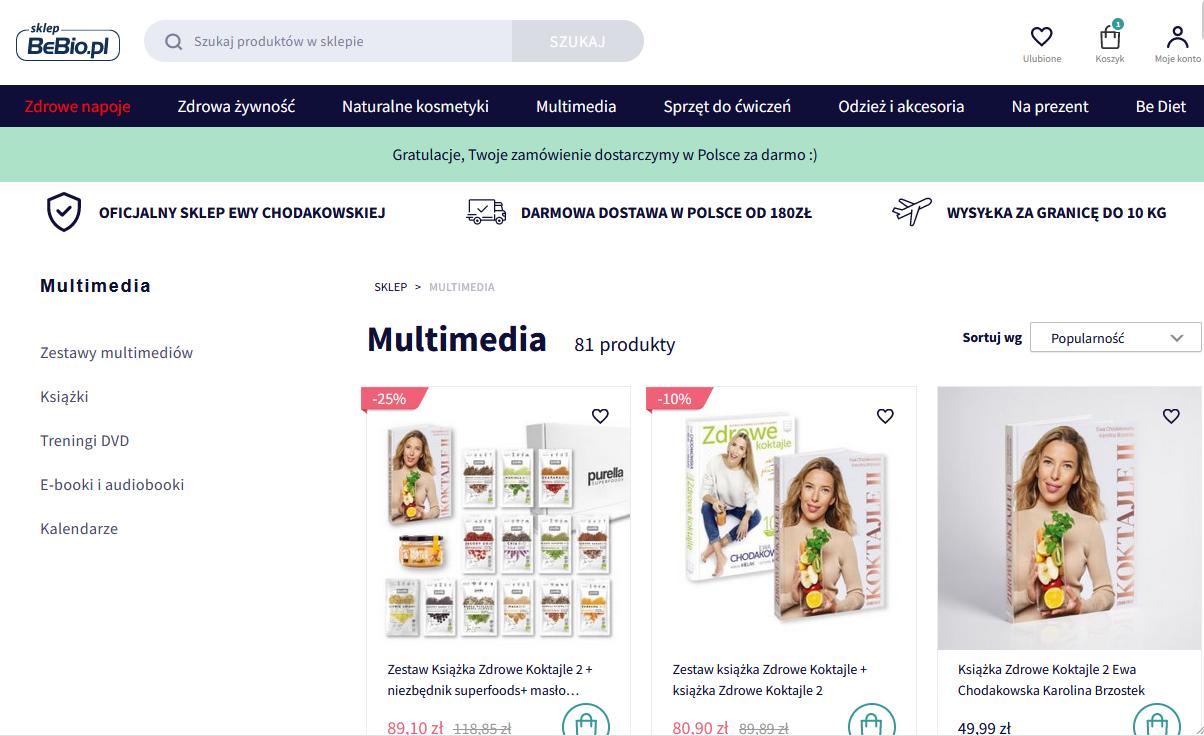Click the SZUKAJ search button
Viewport: 1204px width, 736px height.
pos(578,41)
